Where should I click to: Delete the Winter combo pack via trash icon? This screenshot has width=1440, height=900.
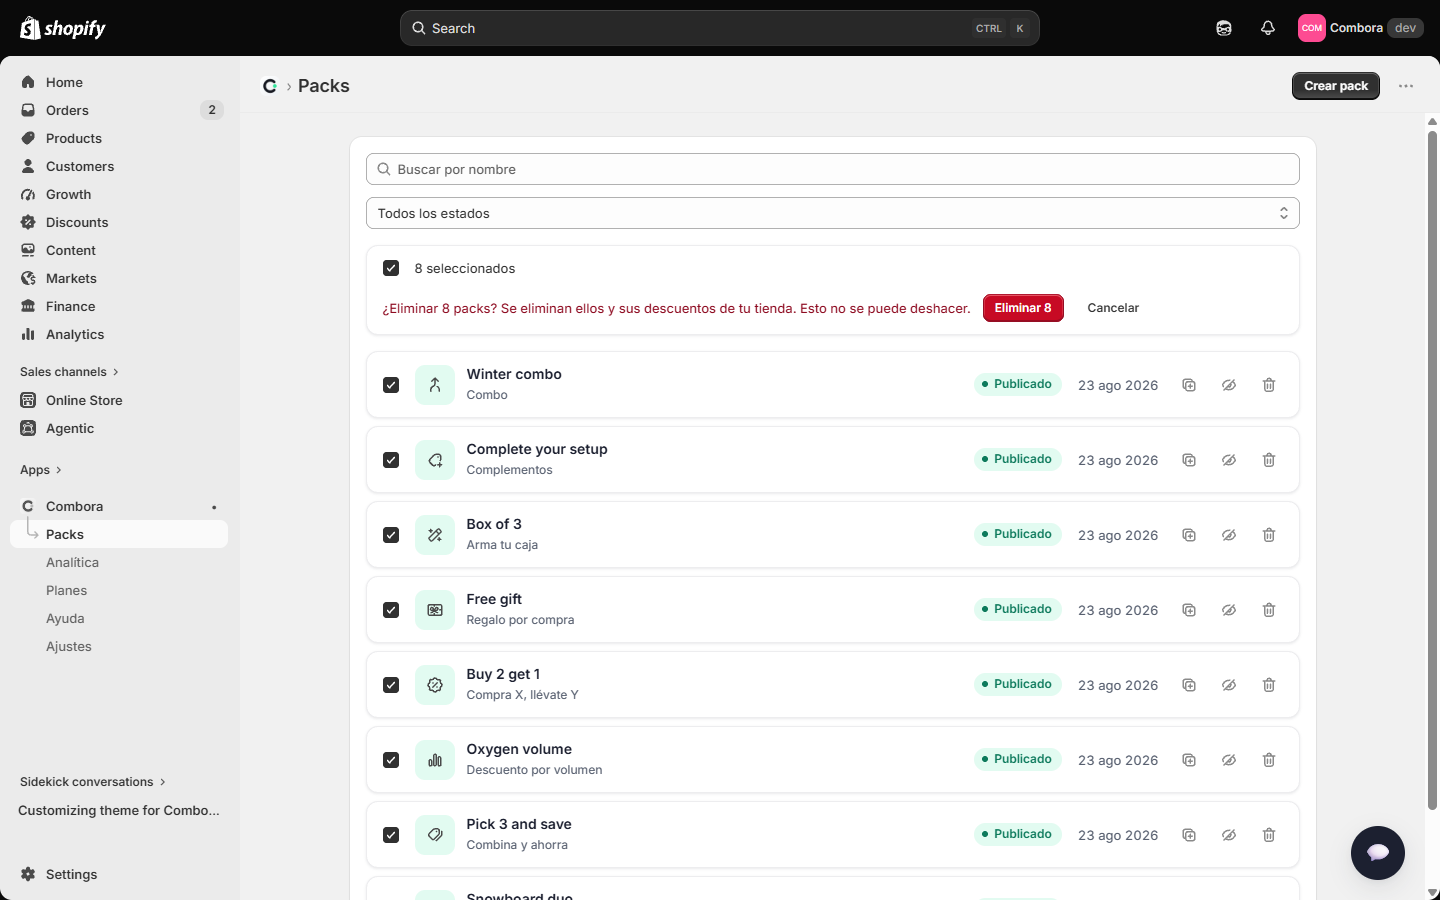[x=1269, y=385]
